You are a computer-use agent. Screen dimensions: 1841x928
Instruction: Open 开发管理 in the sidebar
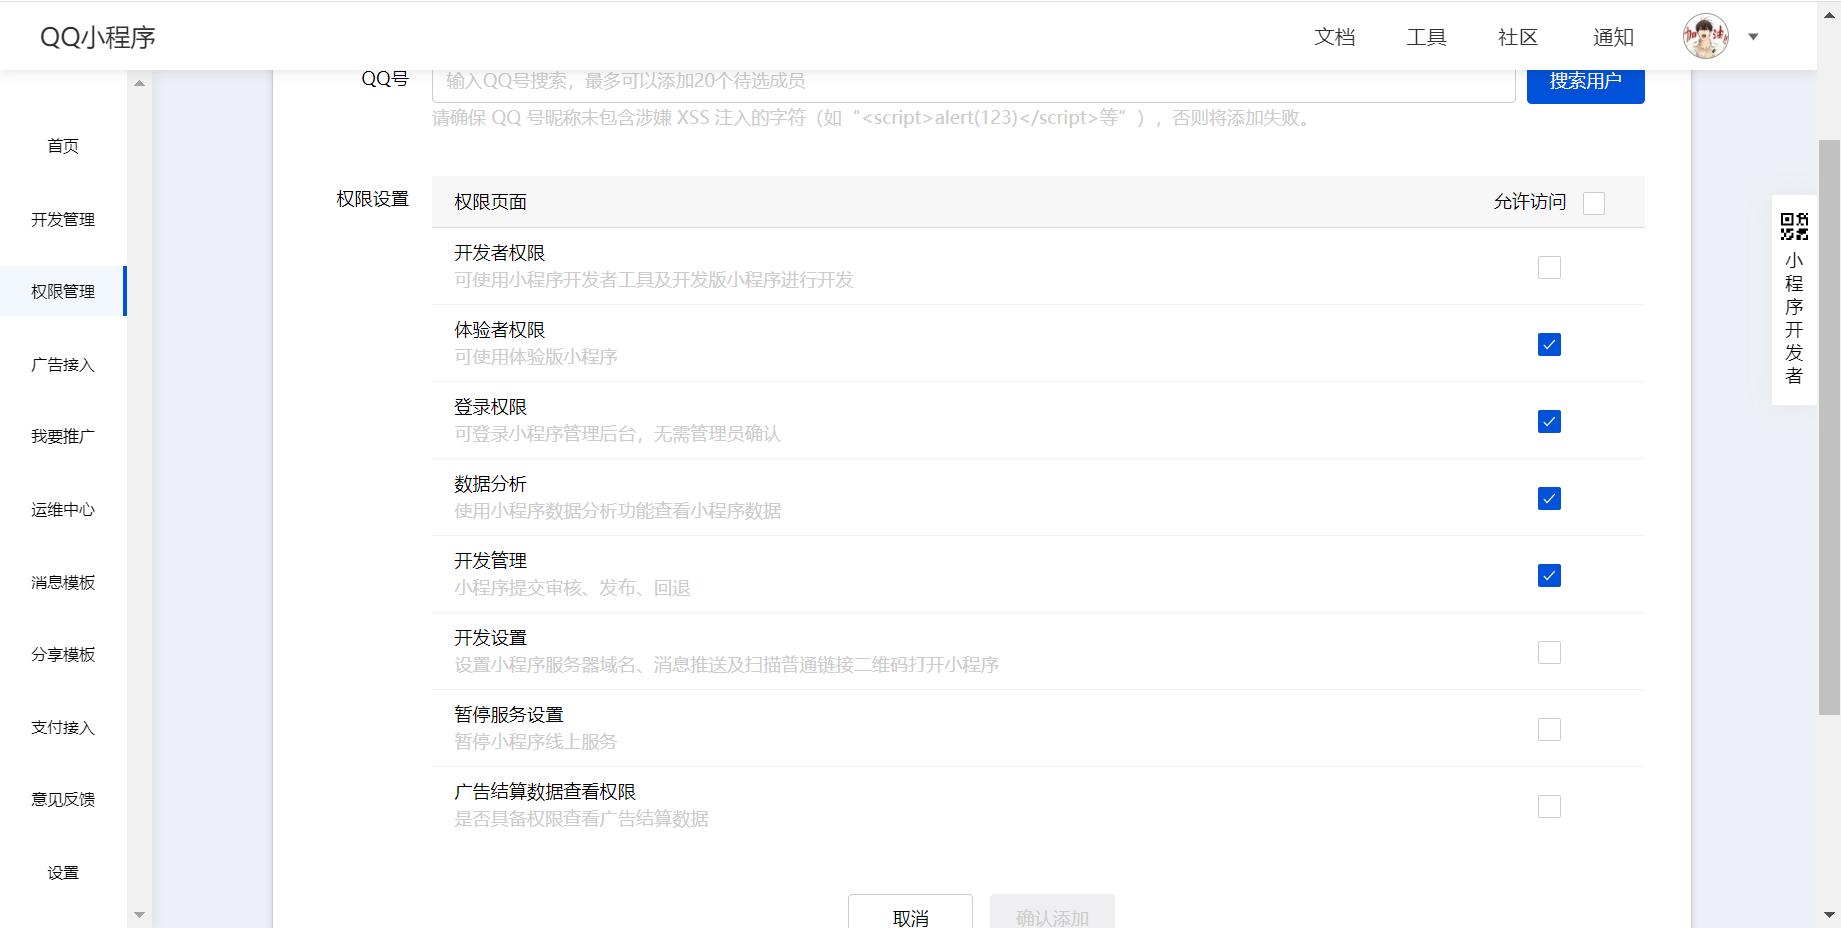click(x=63, y=219)
